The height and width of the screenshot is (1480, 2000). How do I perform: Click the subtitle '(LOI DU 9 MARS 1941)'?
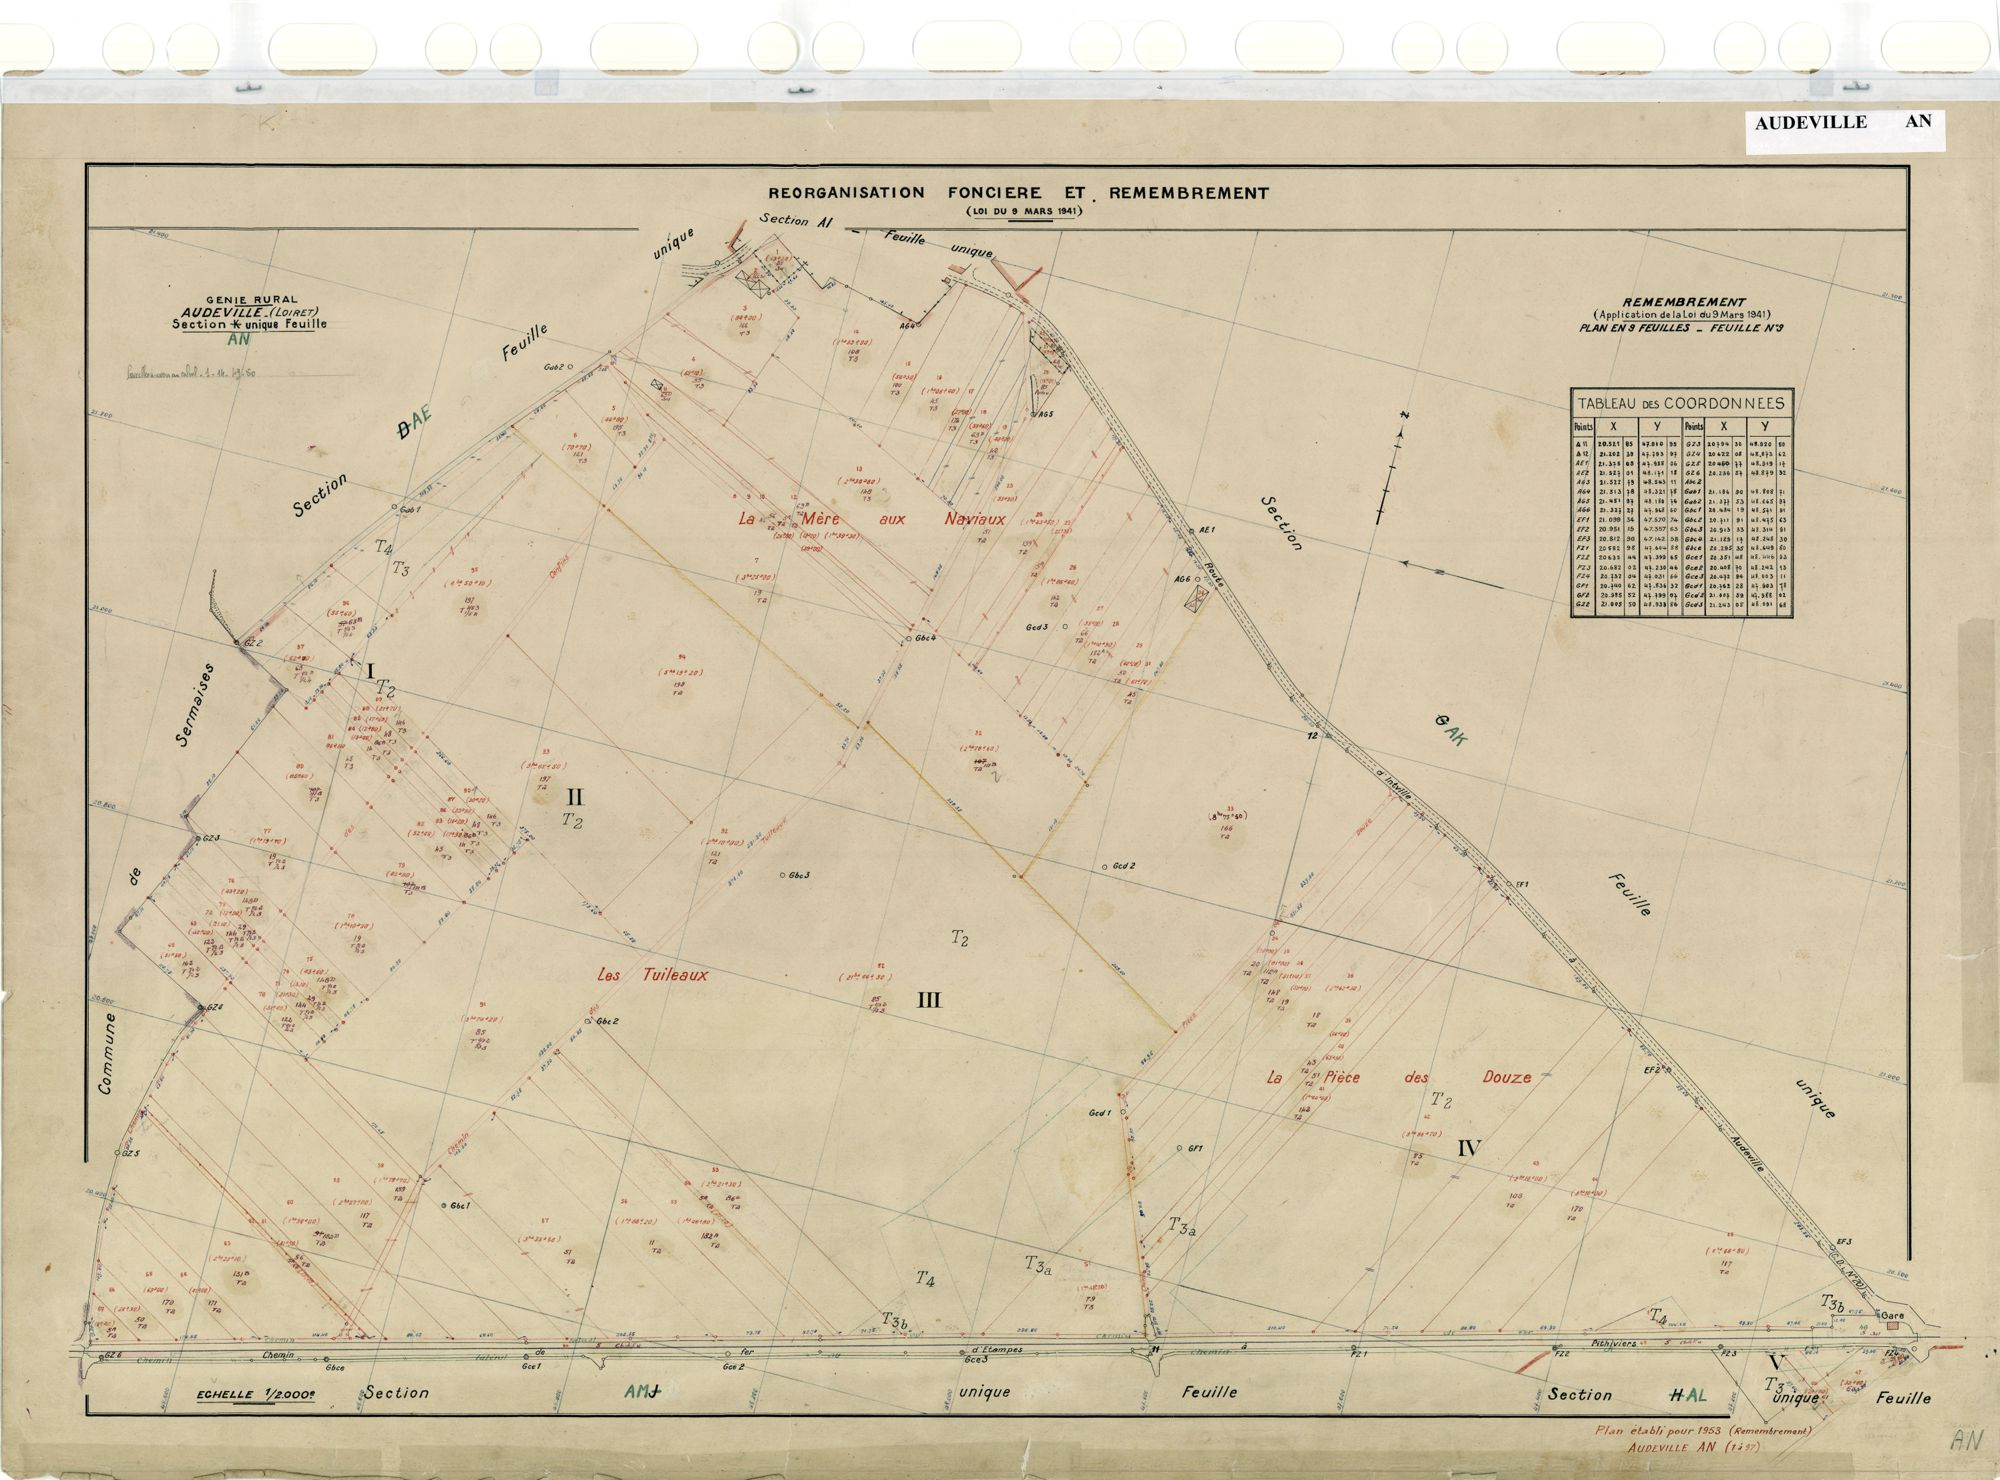1023,211
